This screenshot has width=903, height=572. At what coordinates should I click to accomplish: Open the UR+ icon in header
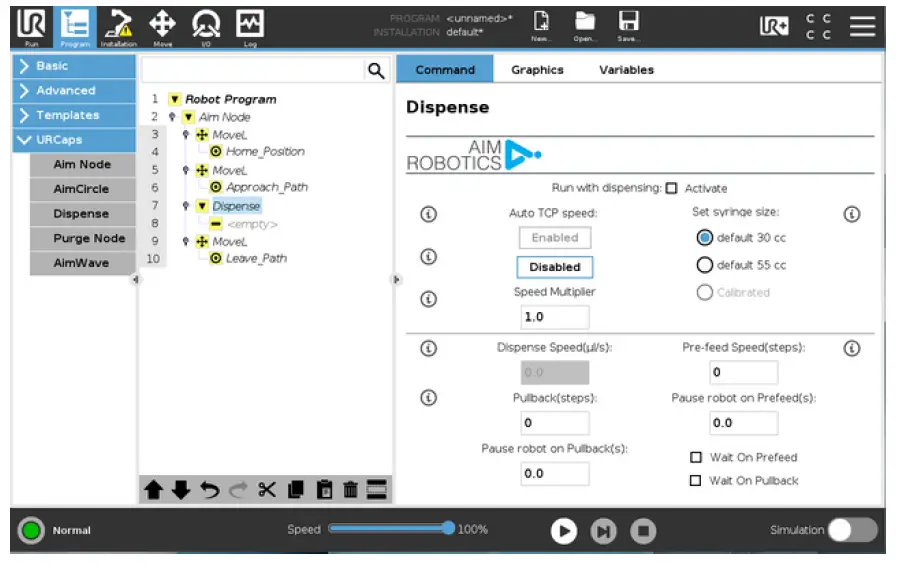773,26
